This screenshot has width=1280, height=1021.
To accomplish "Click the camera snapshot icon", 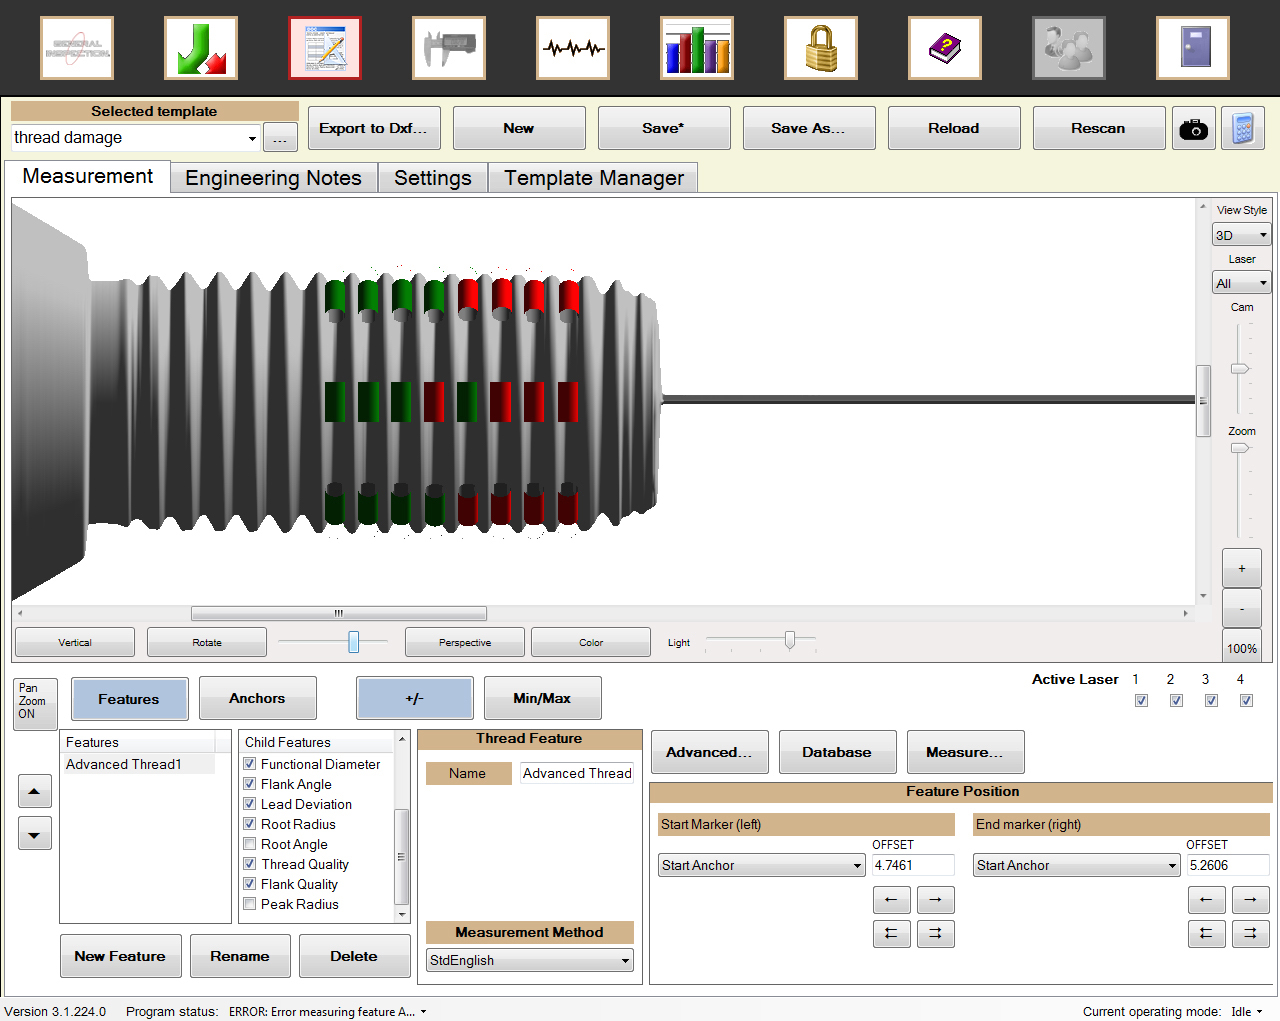I will (1194, 129).
